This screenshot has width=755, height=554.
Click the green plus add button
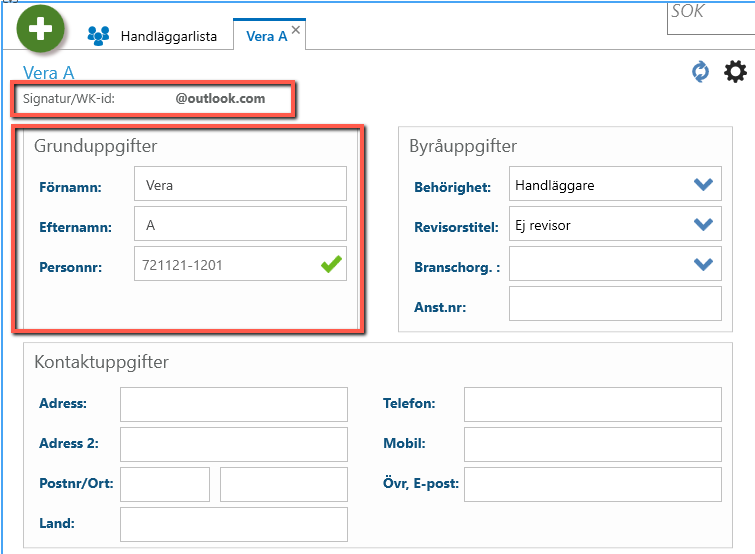40,28
